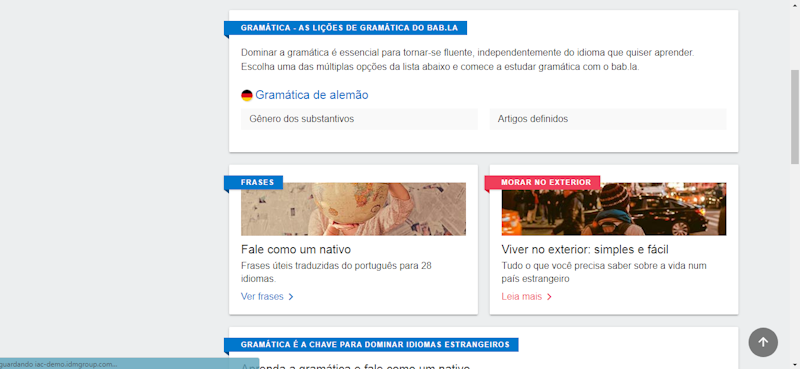The height and width of the screenshot is (369, 800).
Task: Open the street photo in Morar no exterior card
Action: click(x=614, y=209)
